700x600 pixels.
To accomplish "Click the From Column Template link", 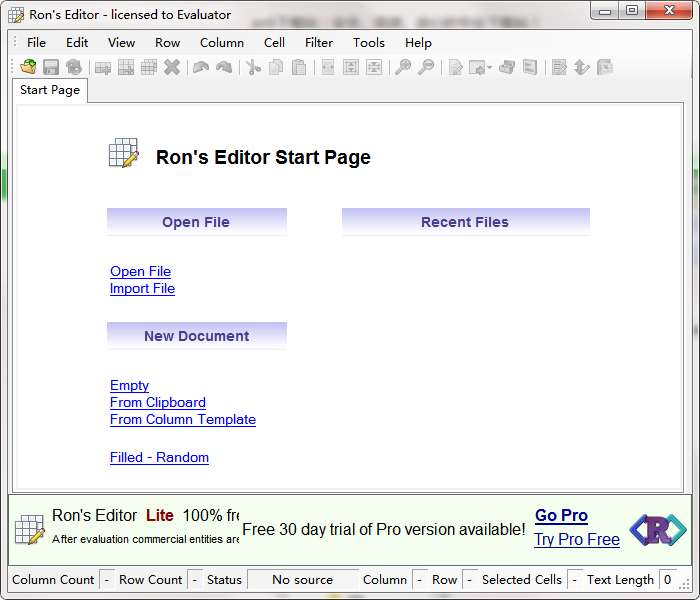I will tap(183, 420).
